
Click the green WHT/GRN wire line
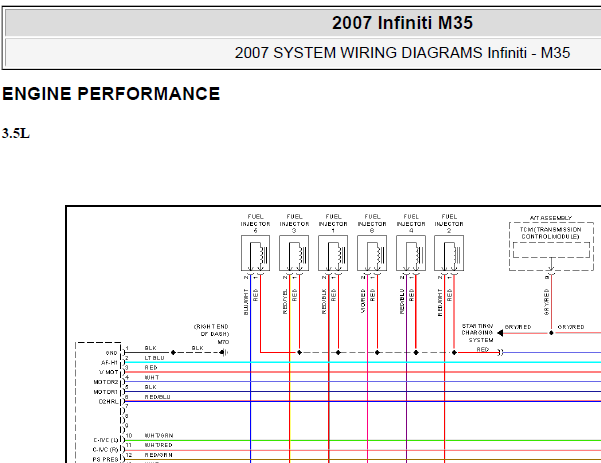363,440
